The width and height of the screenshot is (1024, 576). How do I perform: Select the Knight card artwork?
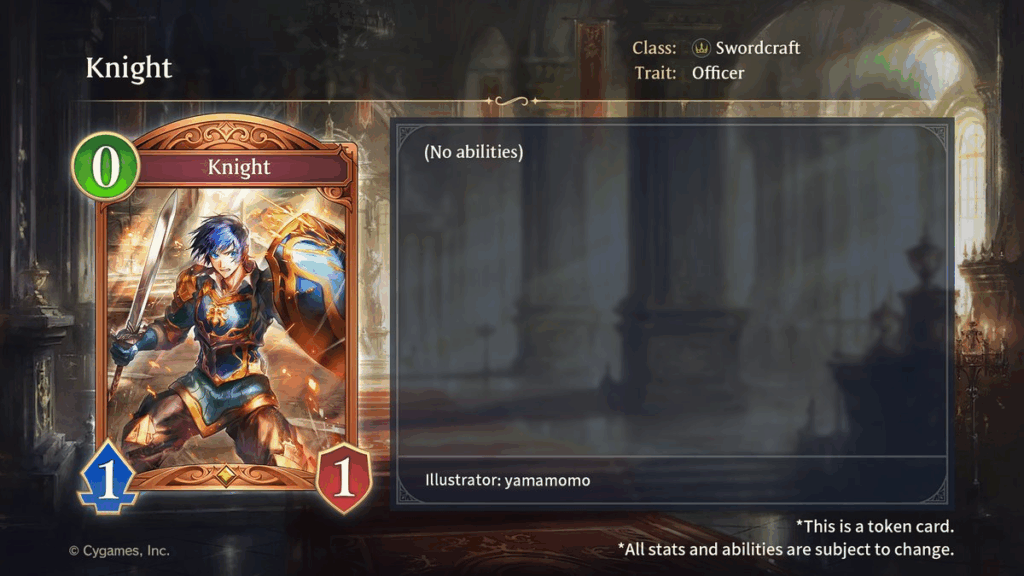(x=226, y=327)
